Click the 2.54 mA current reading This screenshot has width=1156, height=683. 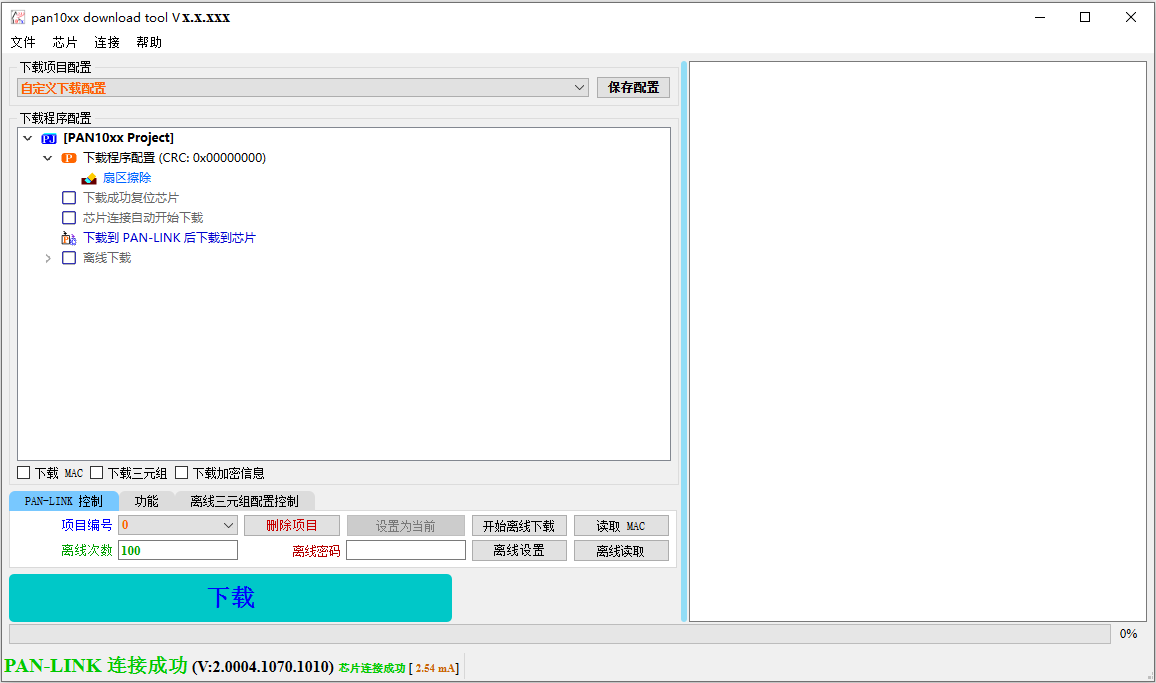click(x=435, y=668)
